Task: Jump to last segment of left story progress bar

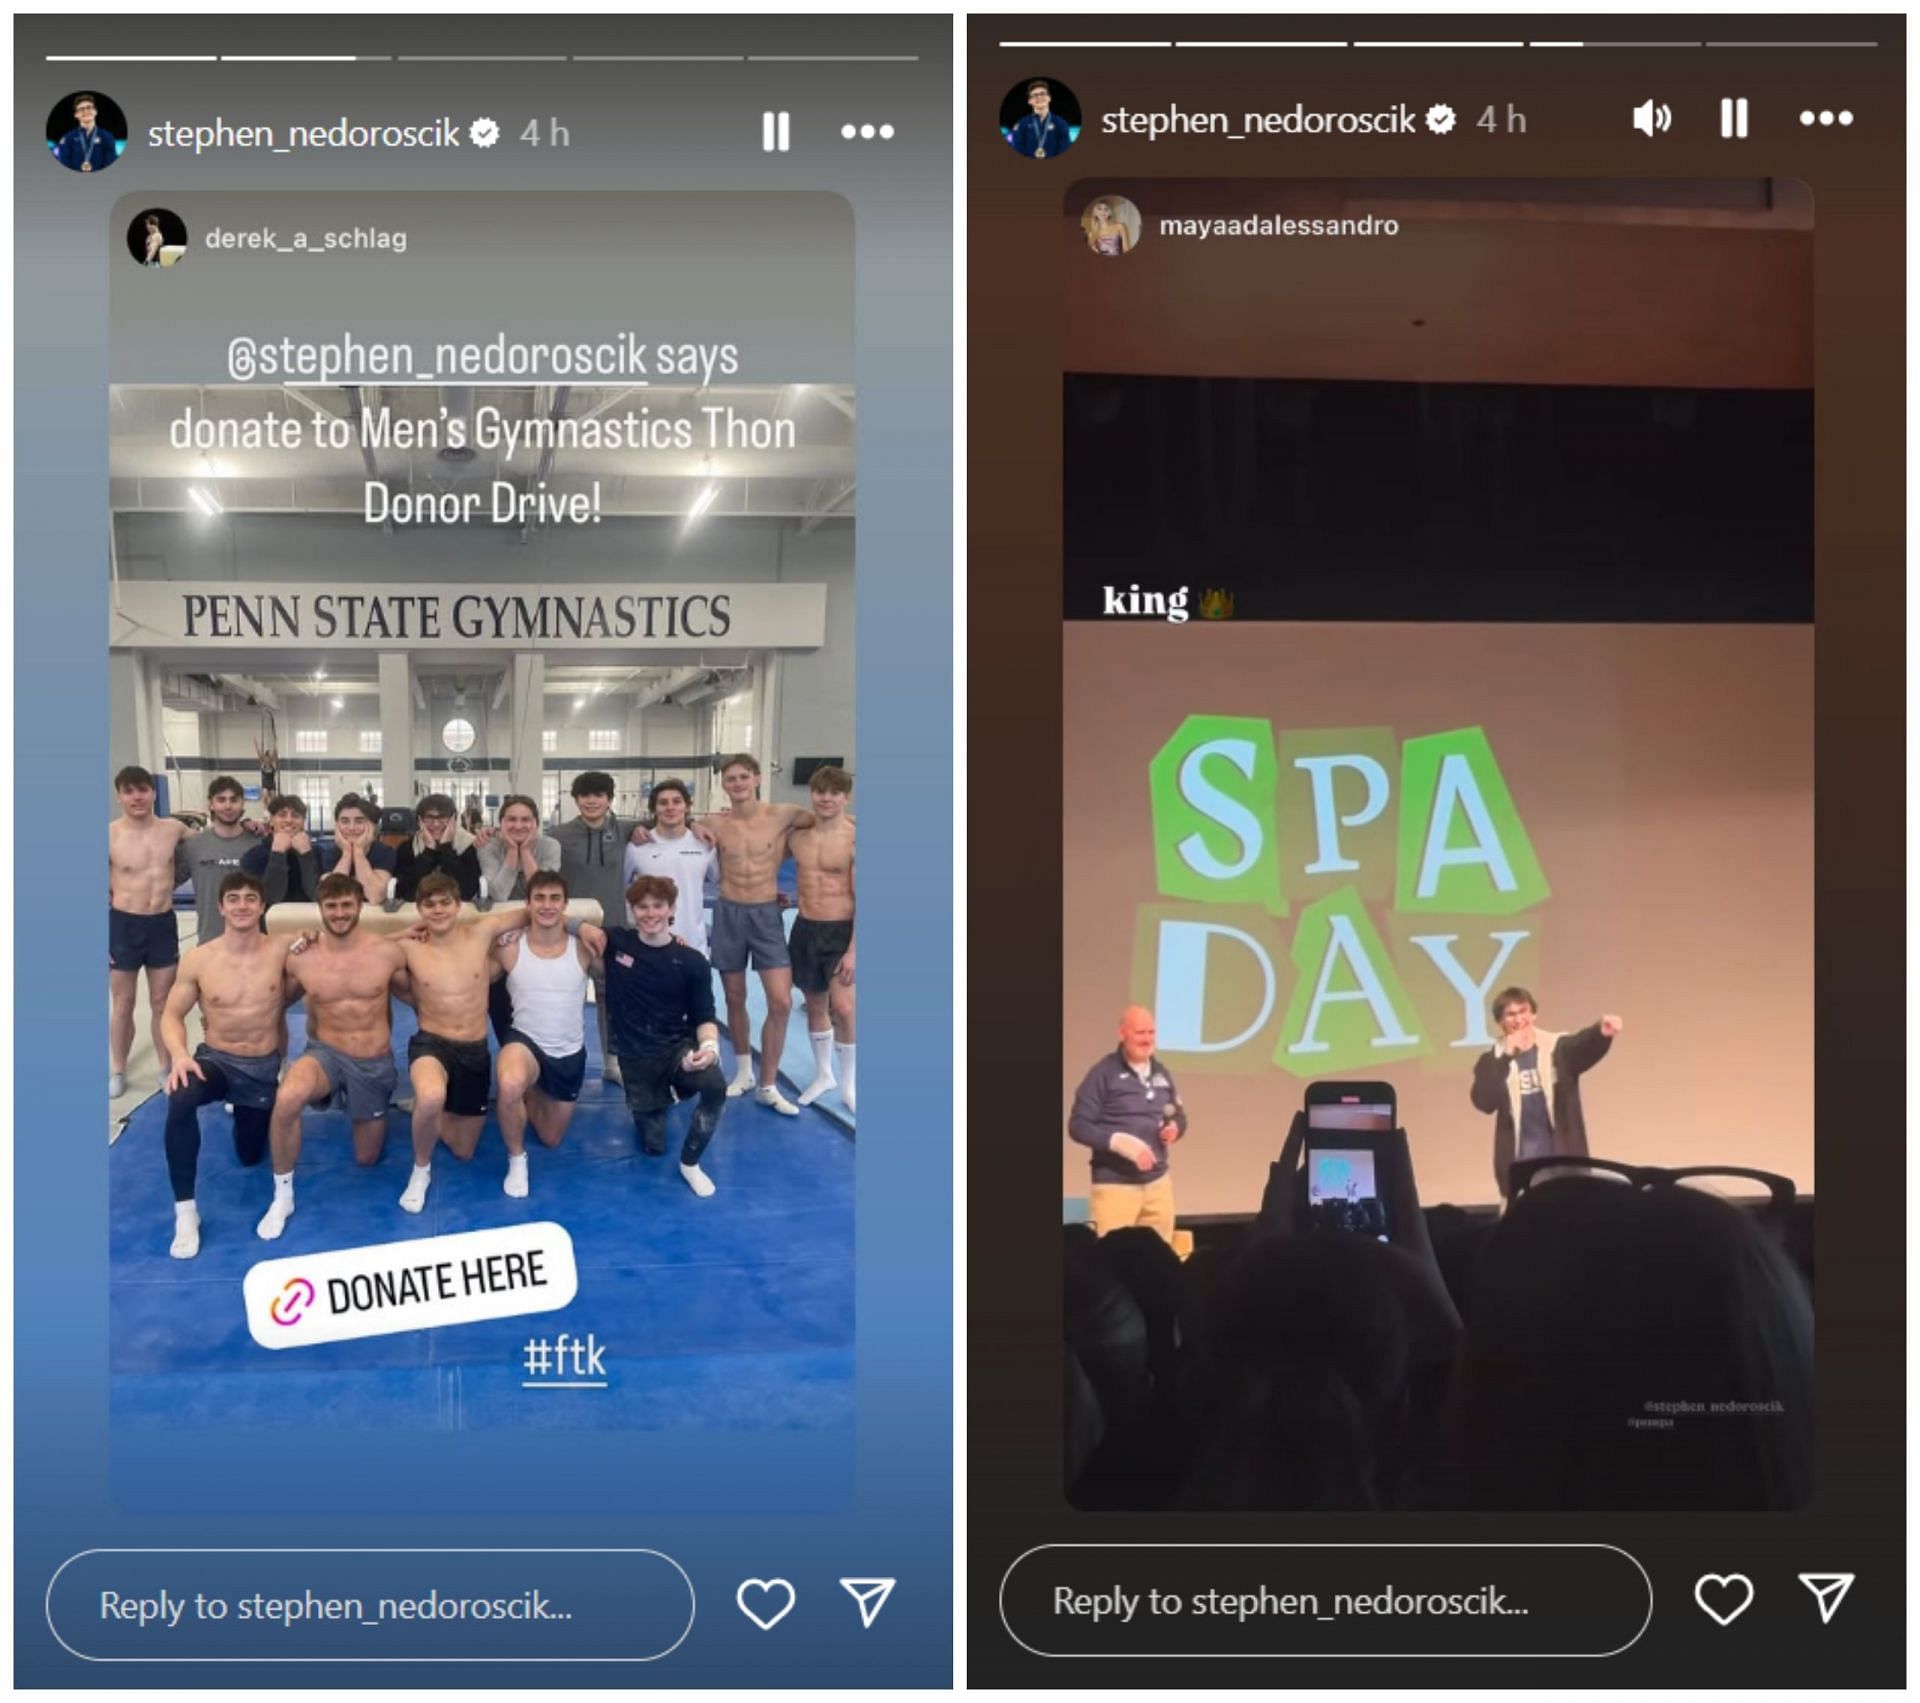Action: (x=833, y=58)
